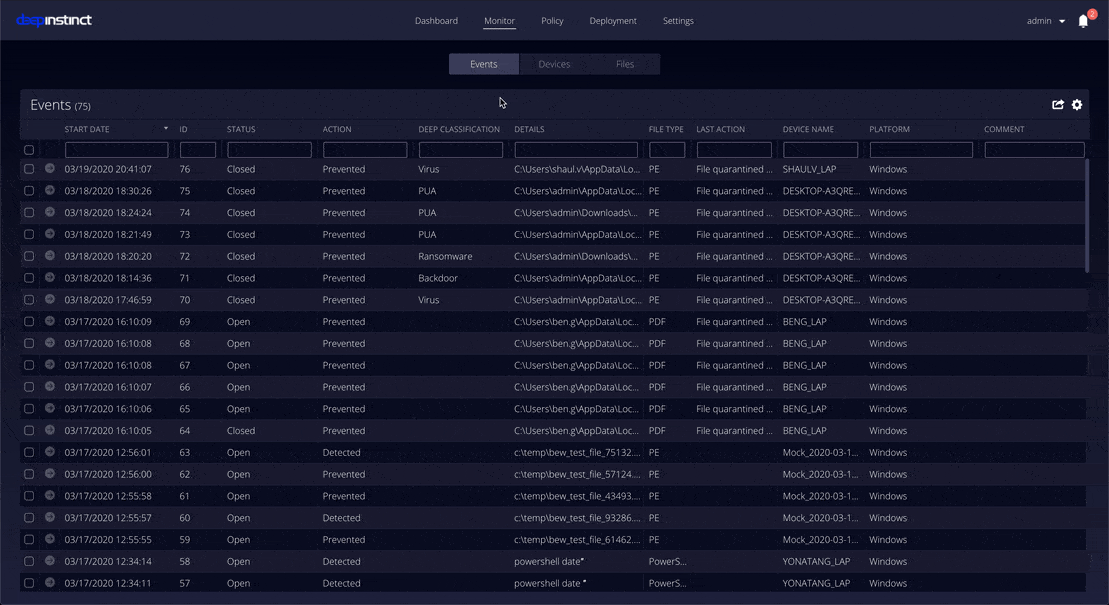This screenshot has width=1109, height=605.
Task: Check the box for event 75
Action: click(x=29, y=191)
